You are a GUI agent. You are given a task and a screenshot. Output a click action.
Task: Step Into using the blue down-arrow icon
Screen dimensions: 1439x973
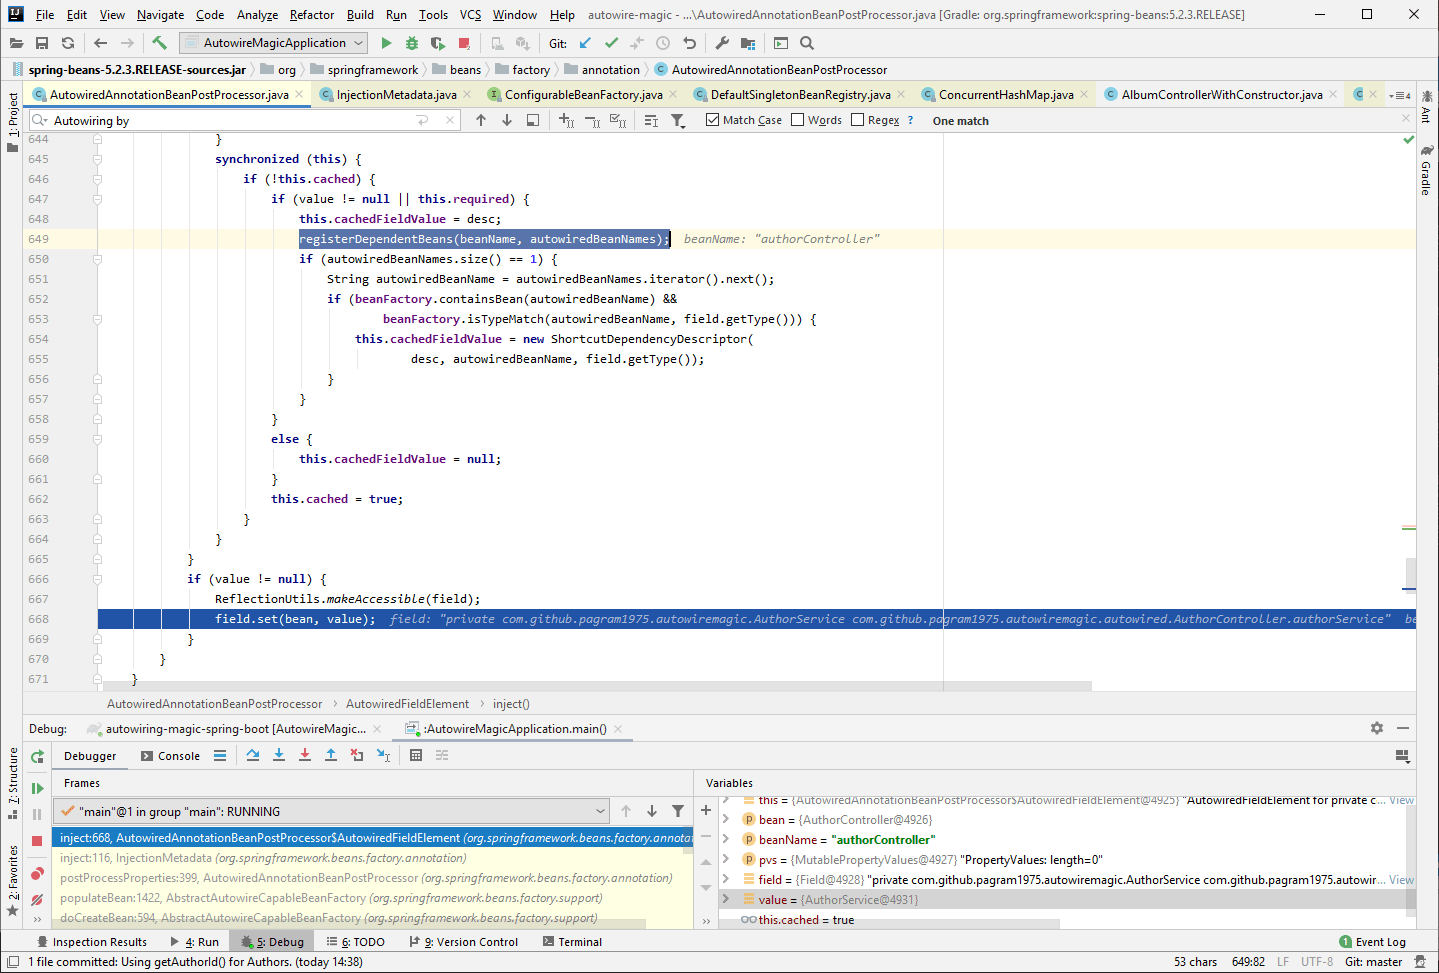278,755
